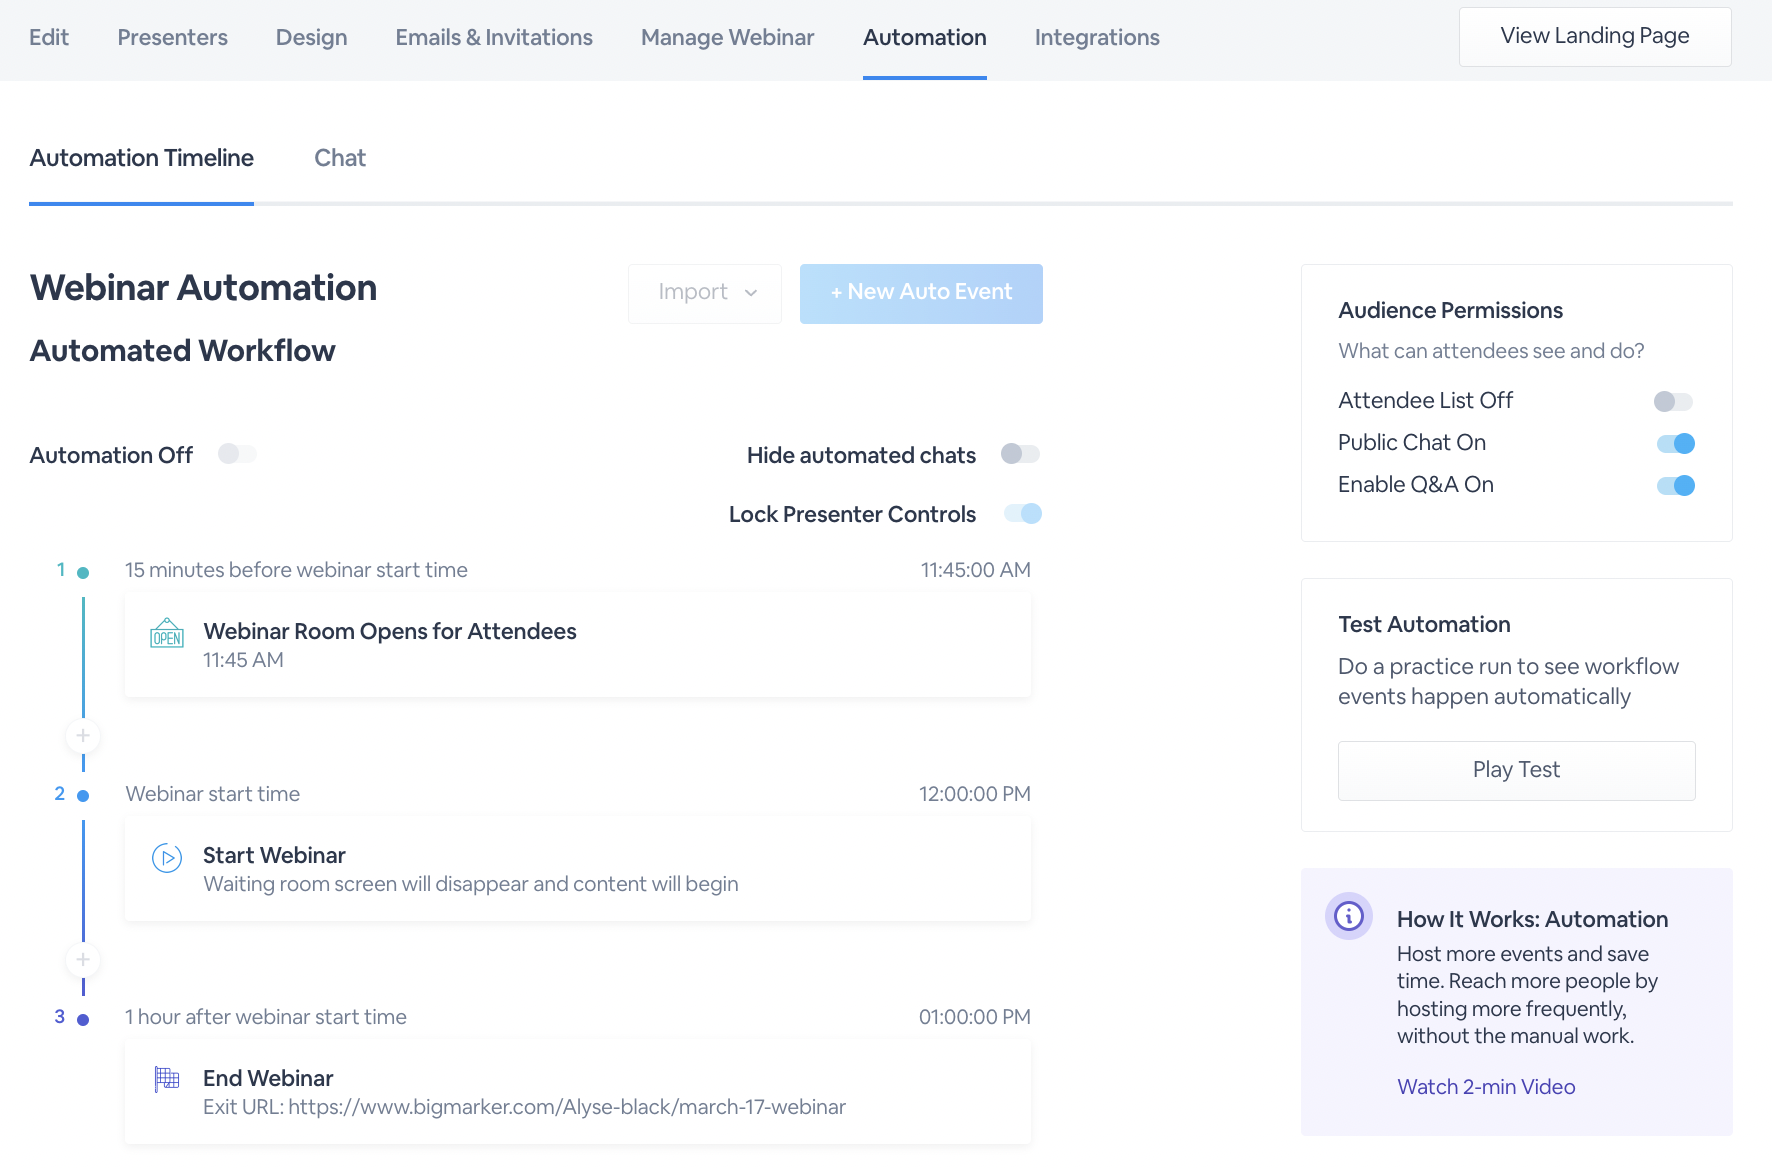Click View Landing Page
This screenshot has width=1772, height=1168.
point(1594,36)
